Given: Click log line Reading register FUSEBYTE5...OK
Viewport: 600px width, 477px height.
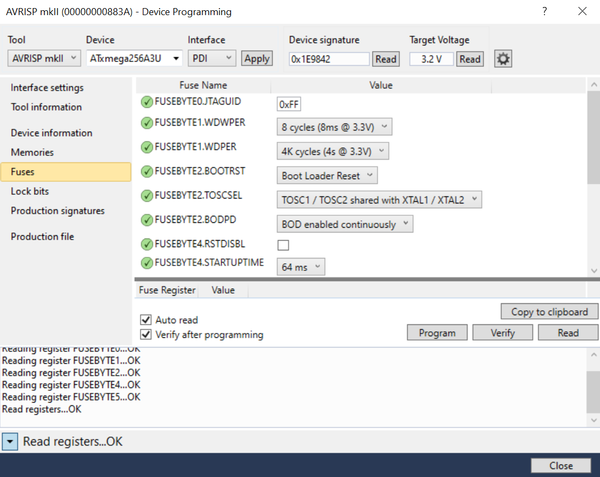Looking at the screenshot, I should click(71, 397).
